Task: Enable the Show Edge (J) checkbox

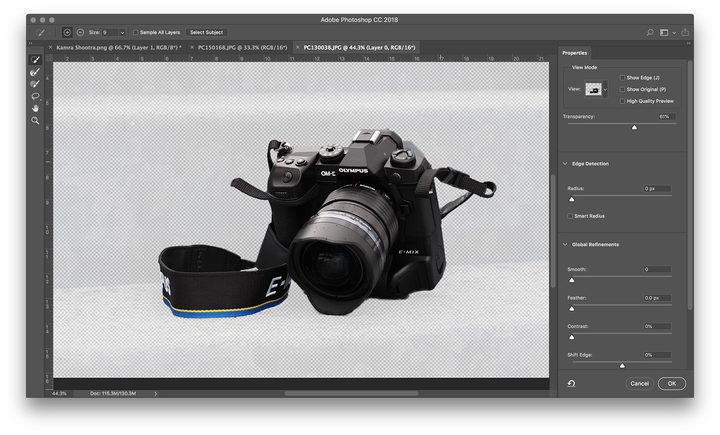Action: [x=622, y=77]
